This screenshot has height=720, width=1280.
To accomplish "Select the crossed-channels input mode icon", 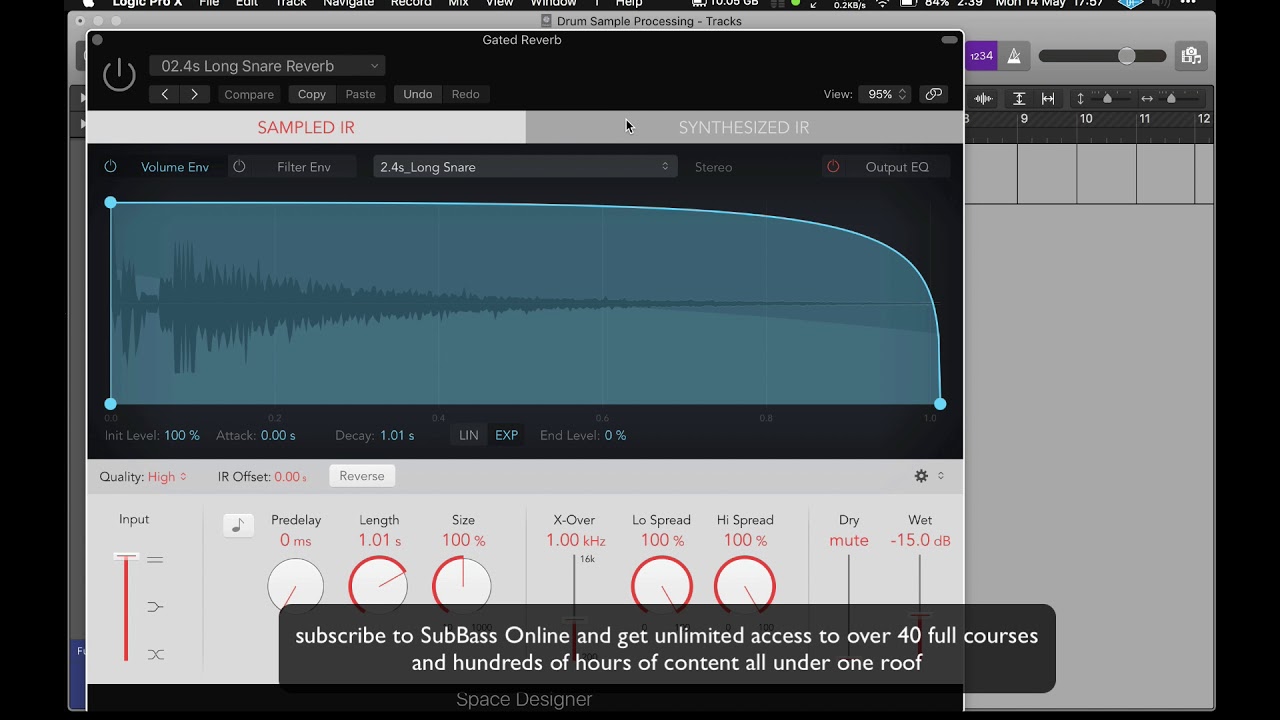I will coord(155,654).
